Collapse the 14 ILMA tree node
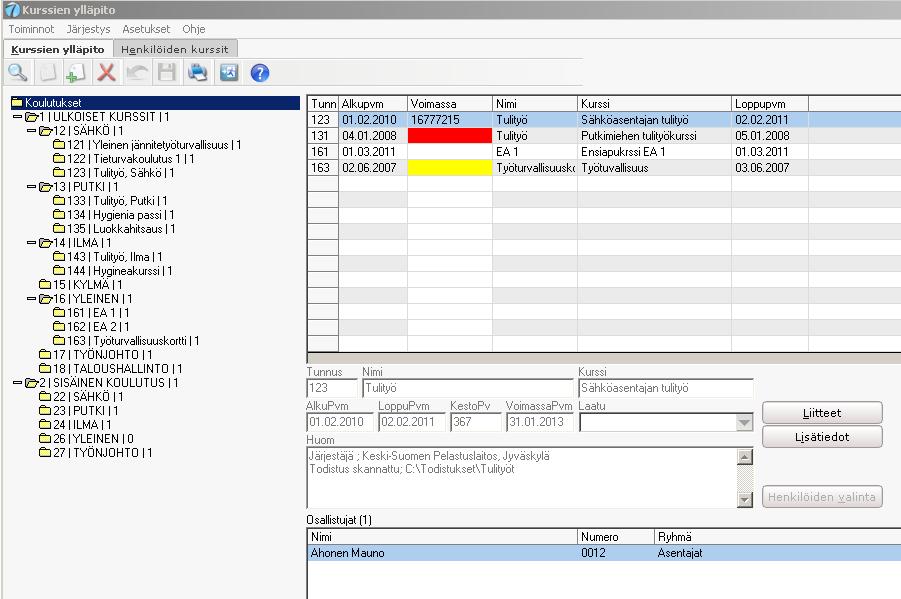Image resolution: width=901 pixels, height=599 pixels. pyautogui.click(x=31, y=243)
